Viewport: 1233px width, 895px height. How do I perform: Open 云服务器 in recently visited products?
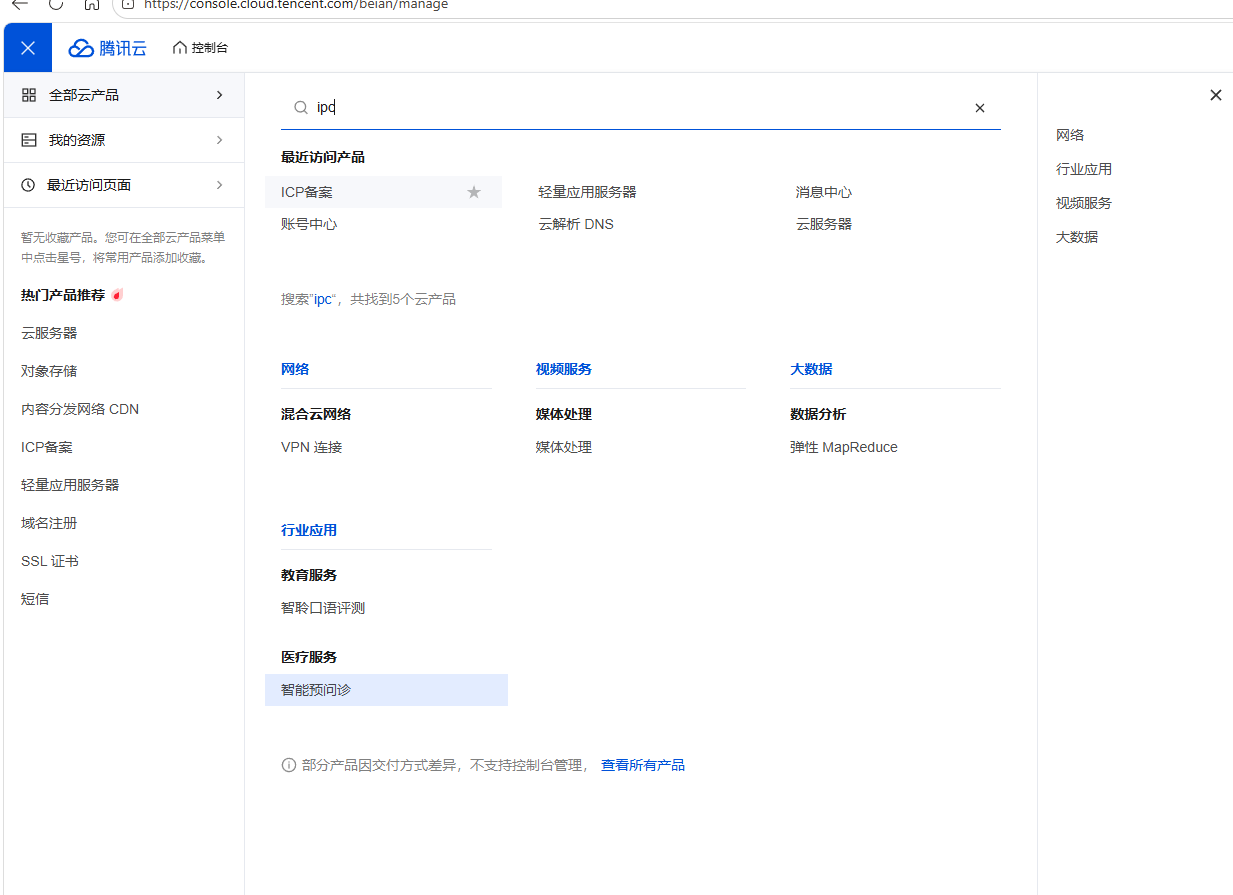(x=824, y=224)
